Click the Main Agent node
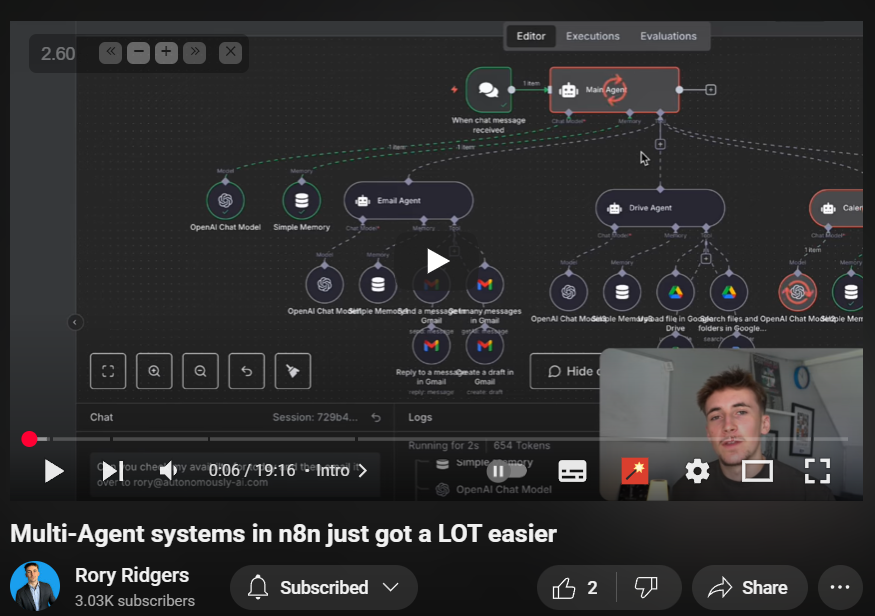Image resolution: width=875 pixels, height=616 pixels. point(614,90)
